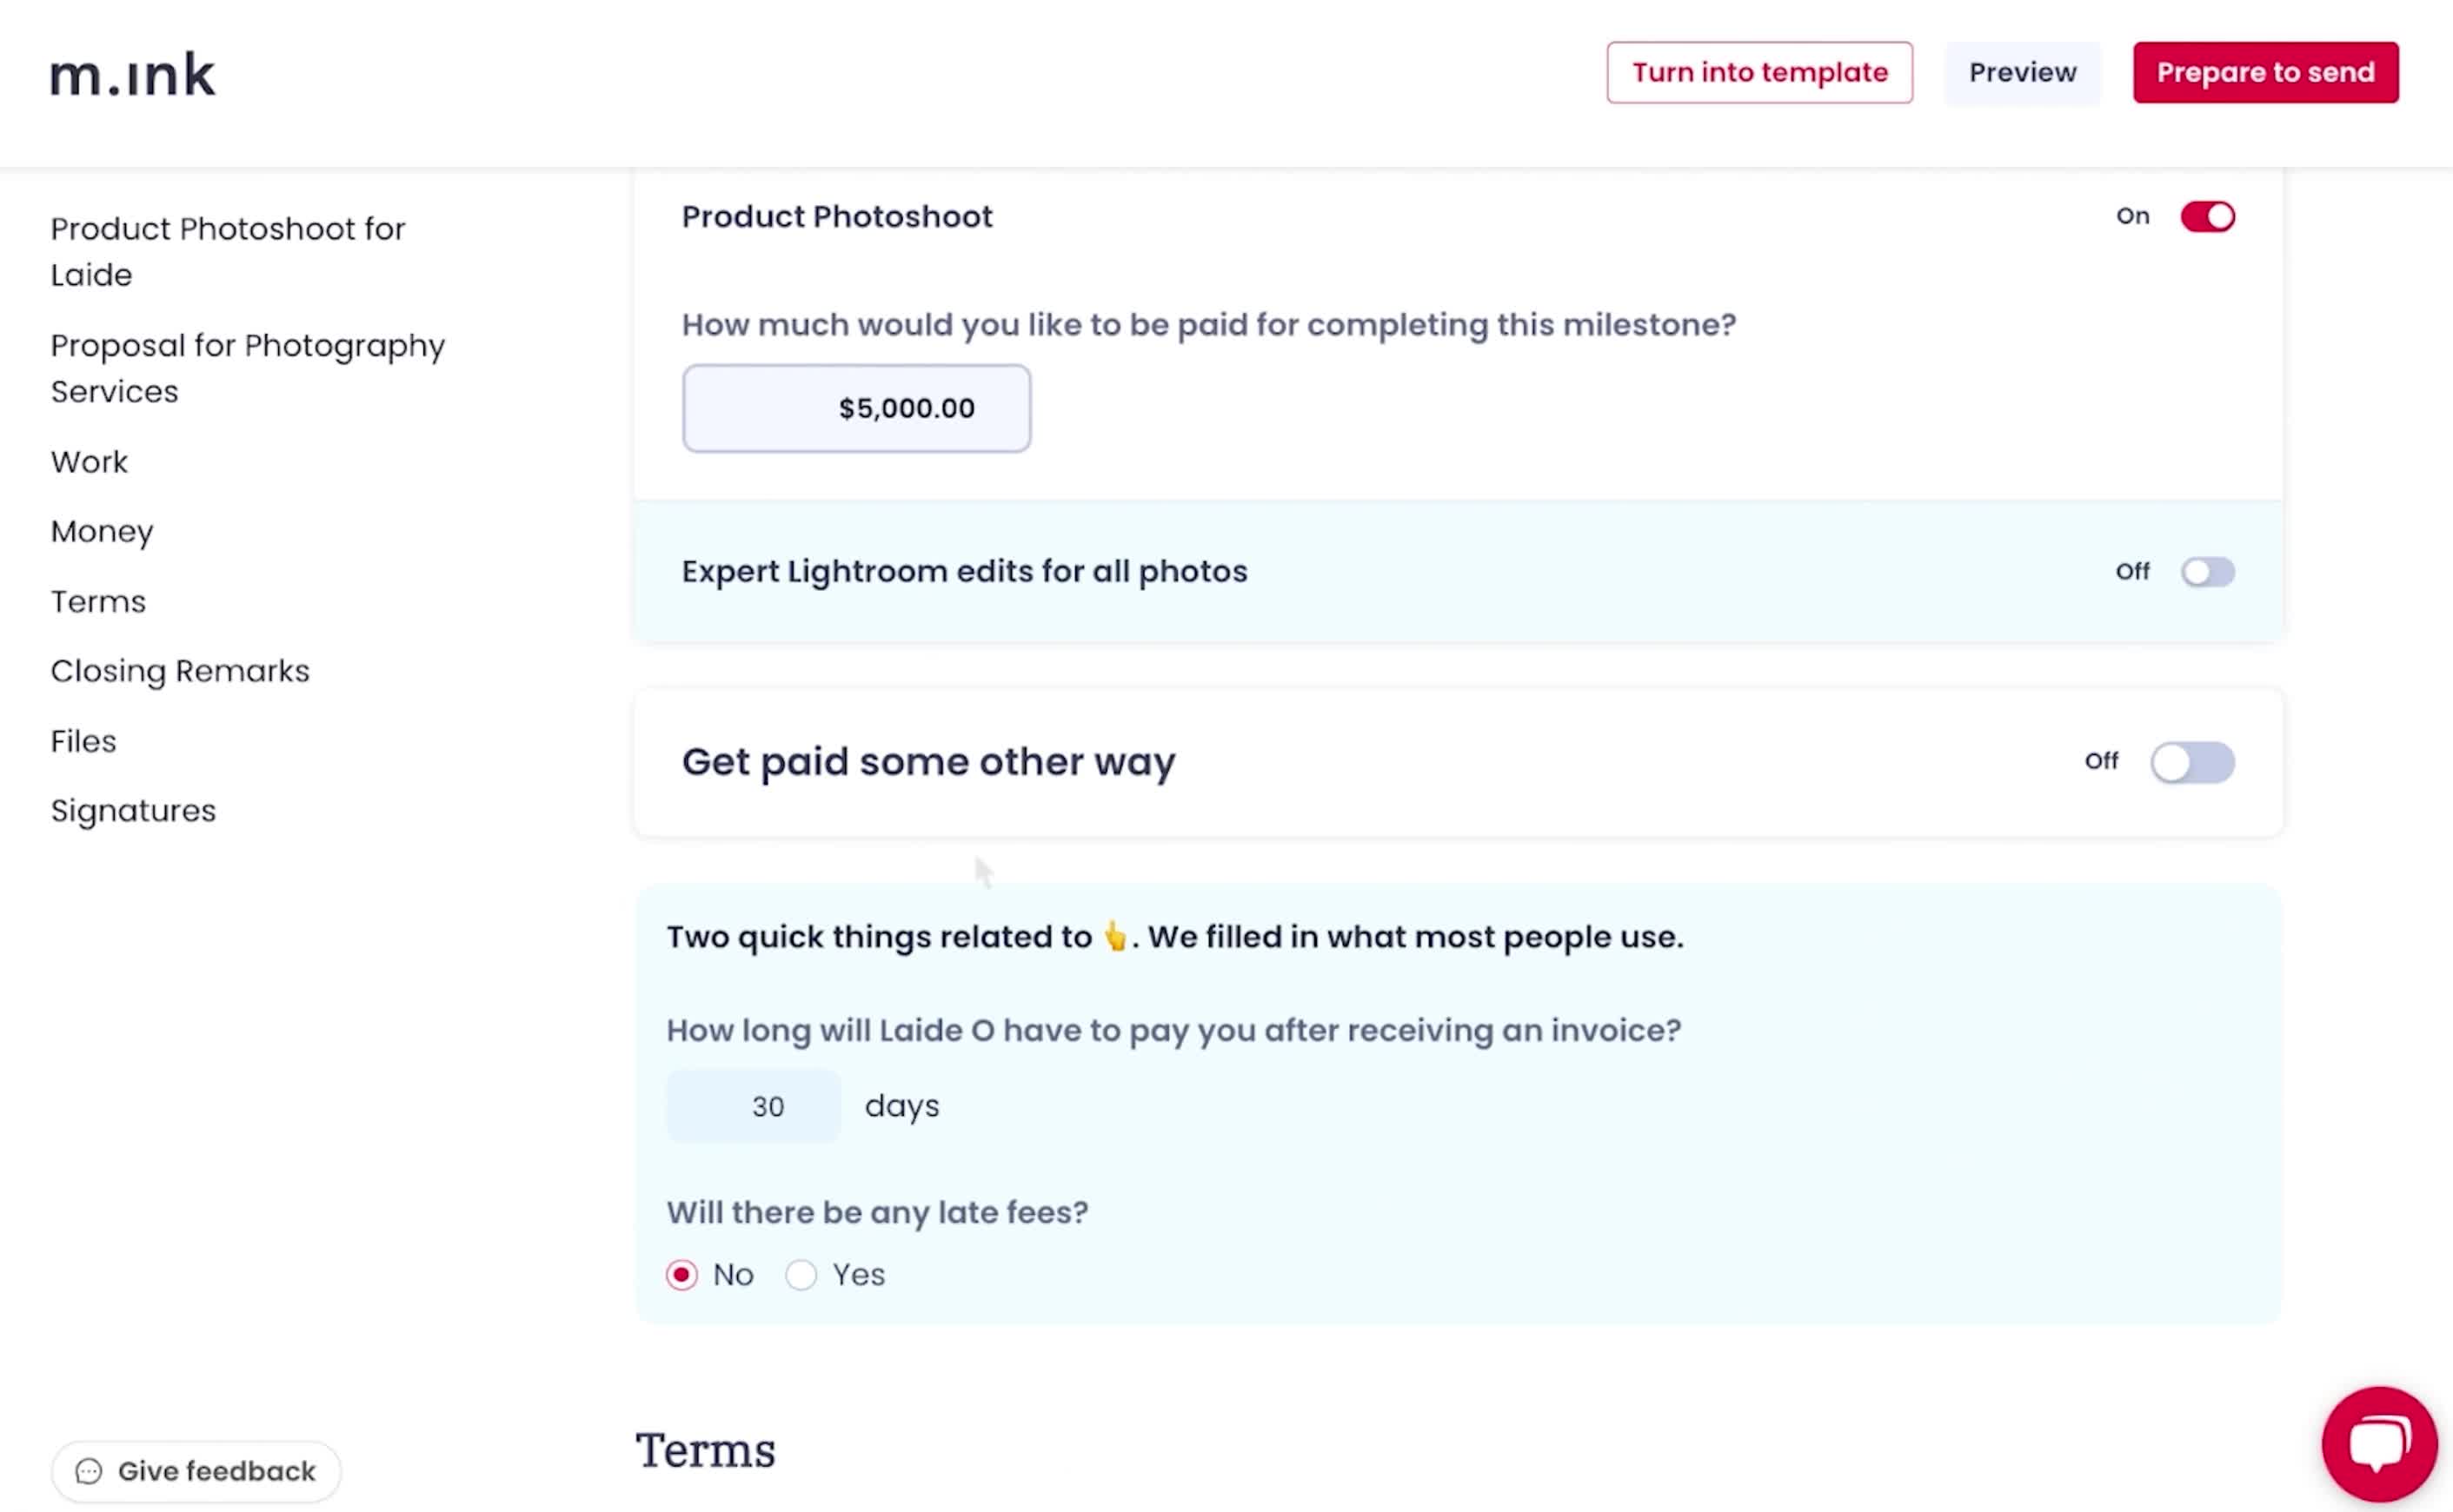The width and height of the screenshot is (2453, 1512).
Task: Enable Expert Lightroom edits toggle
Action: tap(2207, 571)
